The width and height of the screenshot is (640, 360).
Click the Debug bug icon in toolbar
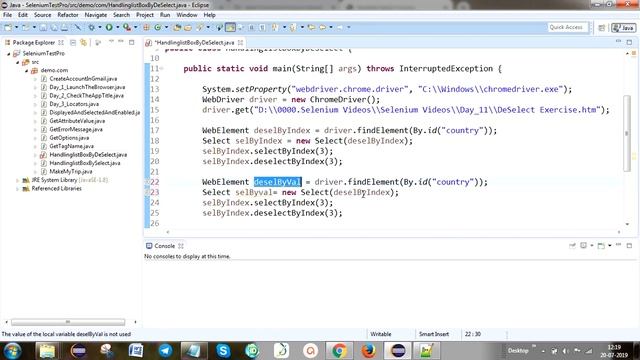pyautogui.click(x=91, y=27)
